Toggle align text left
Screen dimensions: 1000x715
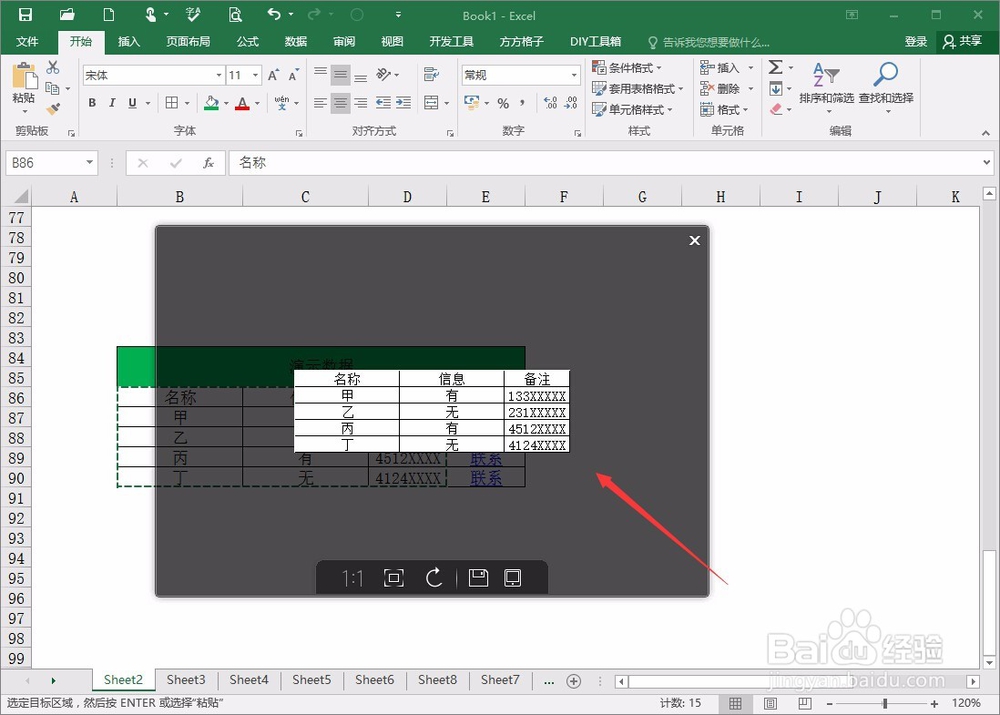pyautogui.click(x=320, y=103)
